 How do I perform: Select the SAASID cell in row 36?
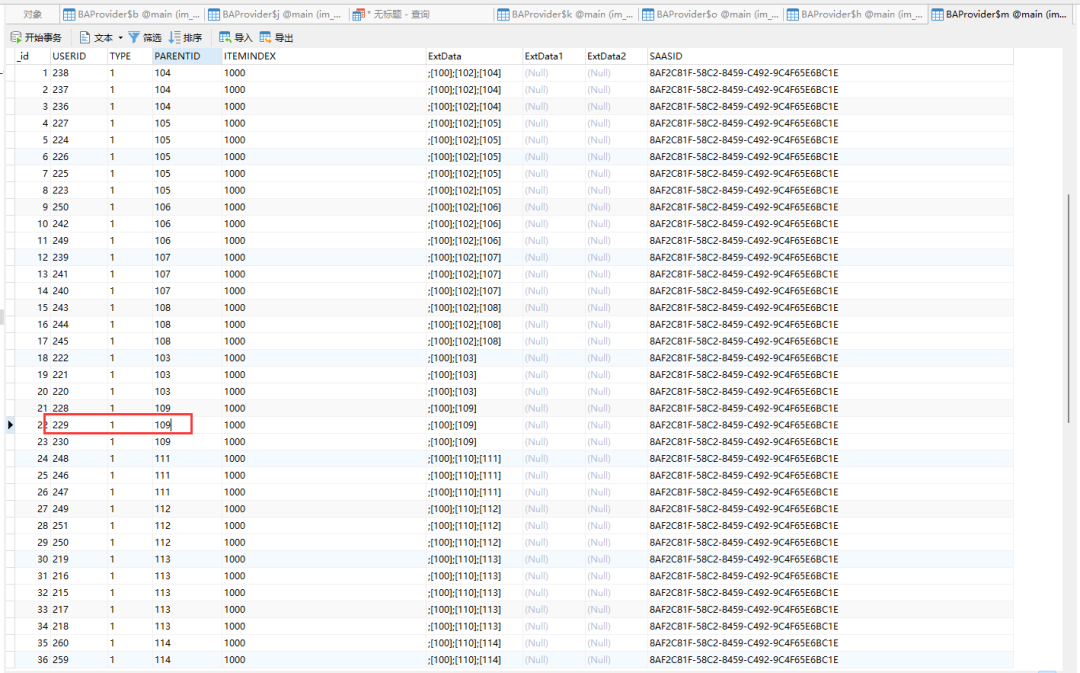tap(830, 660)
